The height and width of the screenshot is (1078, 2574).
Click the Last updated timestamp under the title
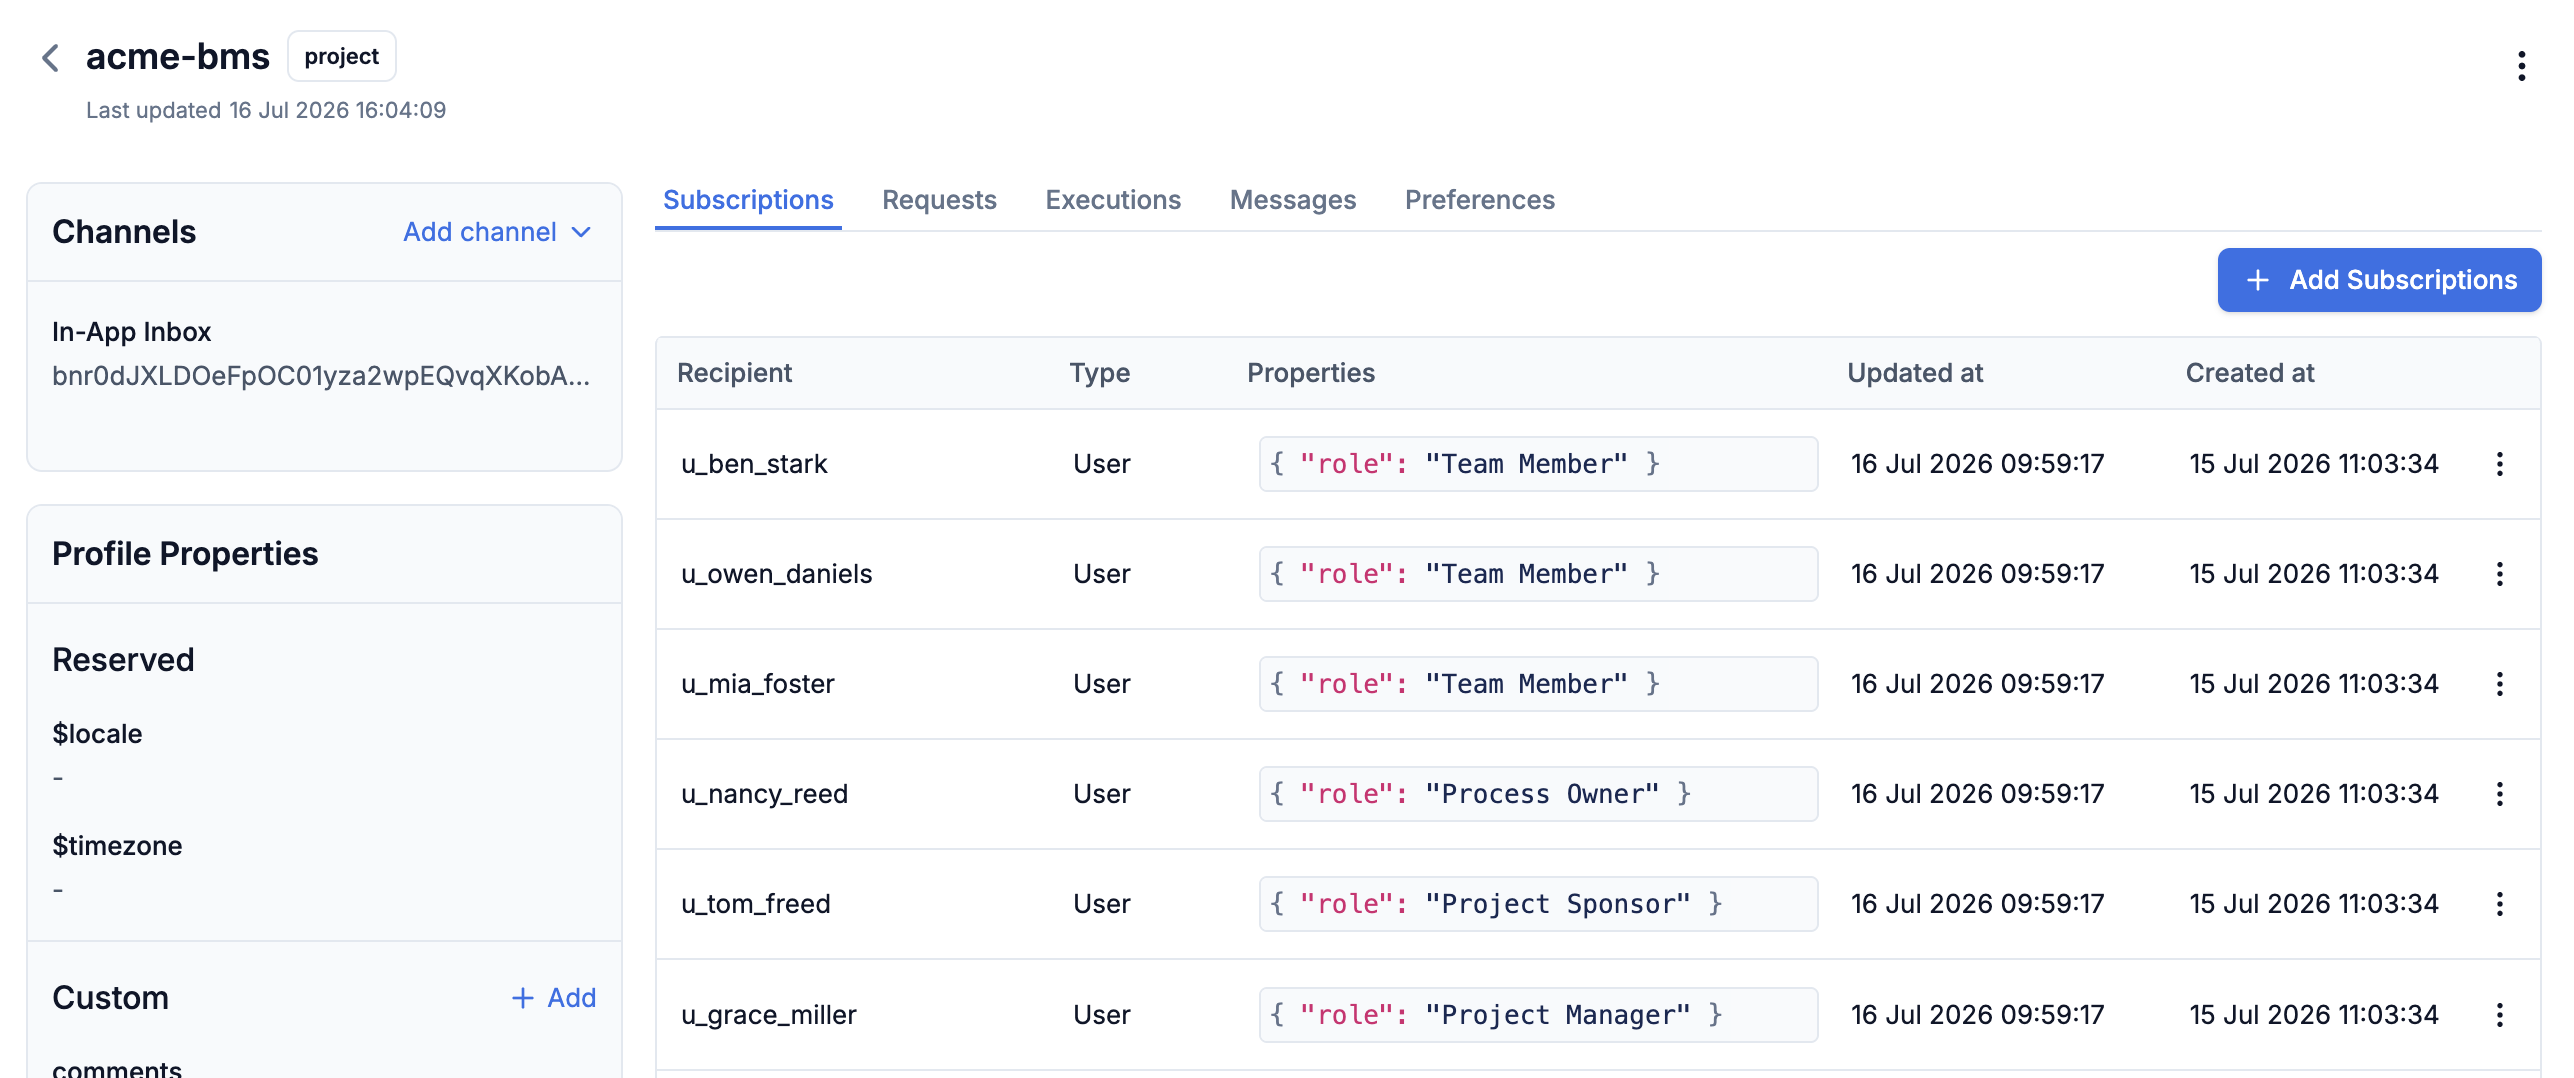click(x=266, y=110)
